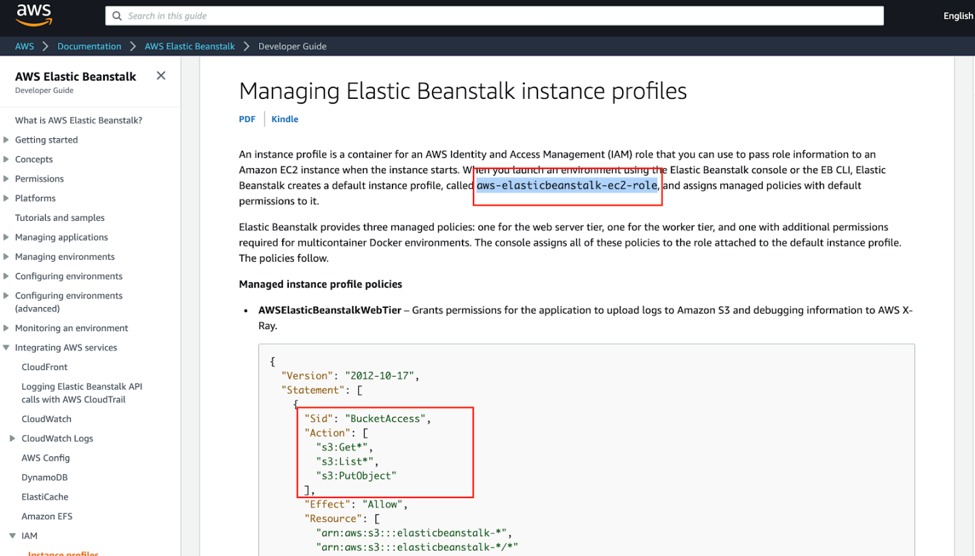Open the ElastiCache page

(45, 496)
